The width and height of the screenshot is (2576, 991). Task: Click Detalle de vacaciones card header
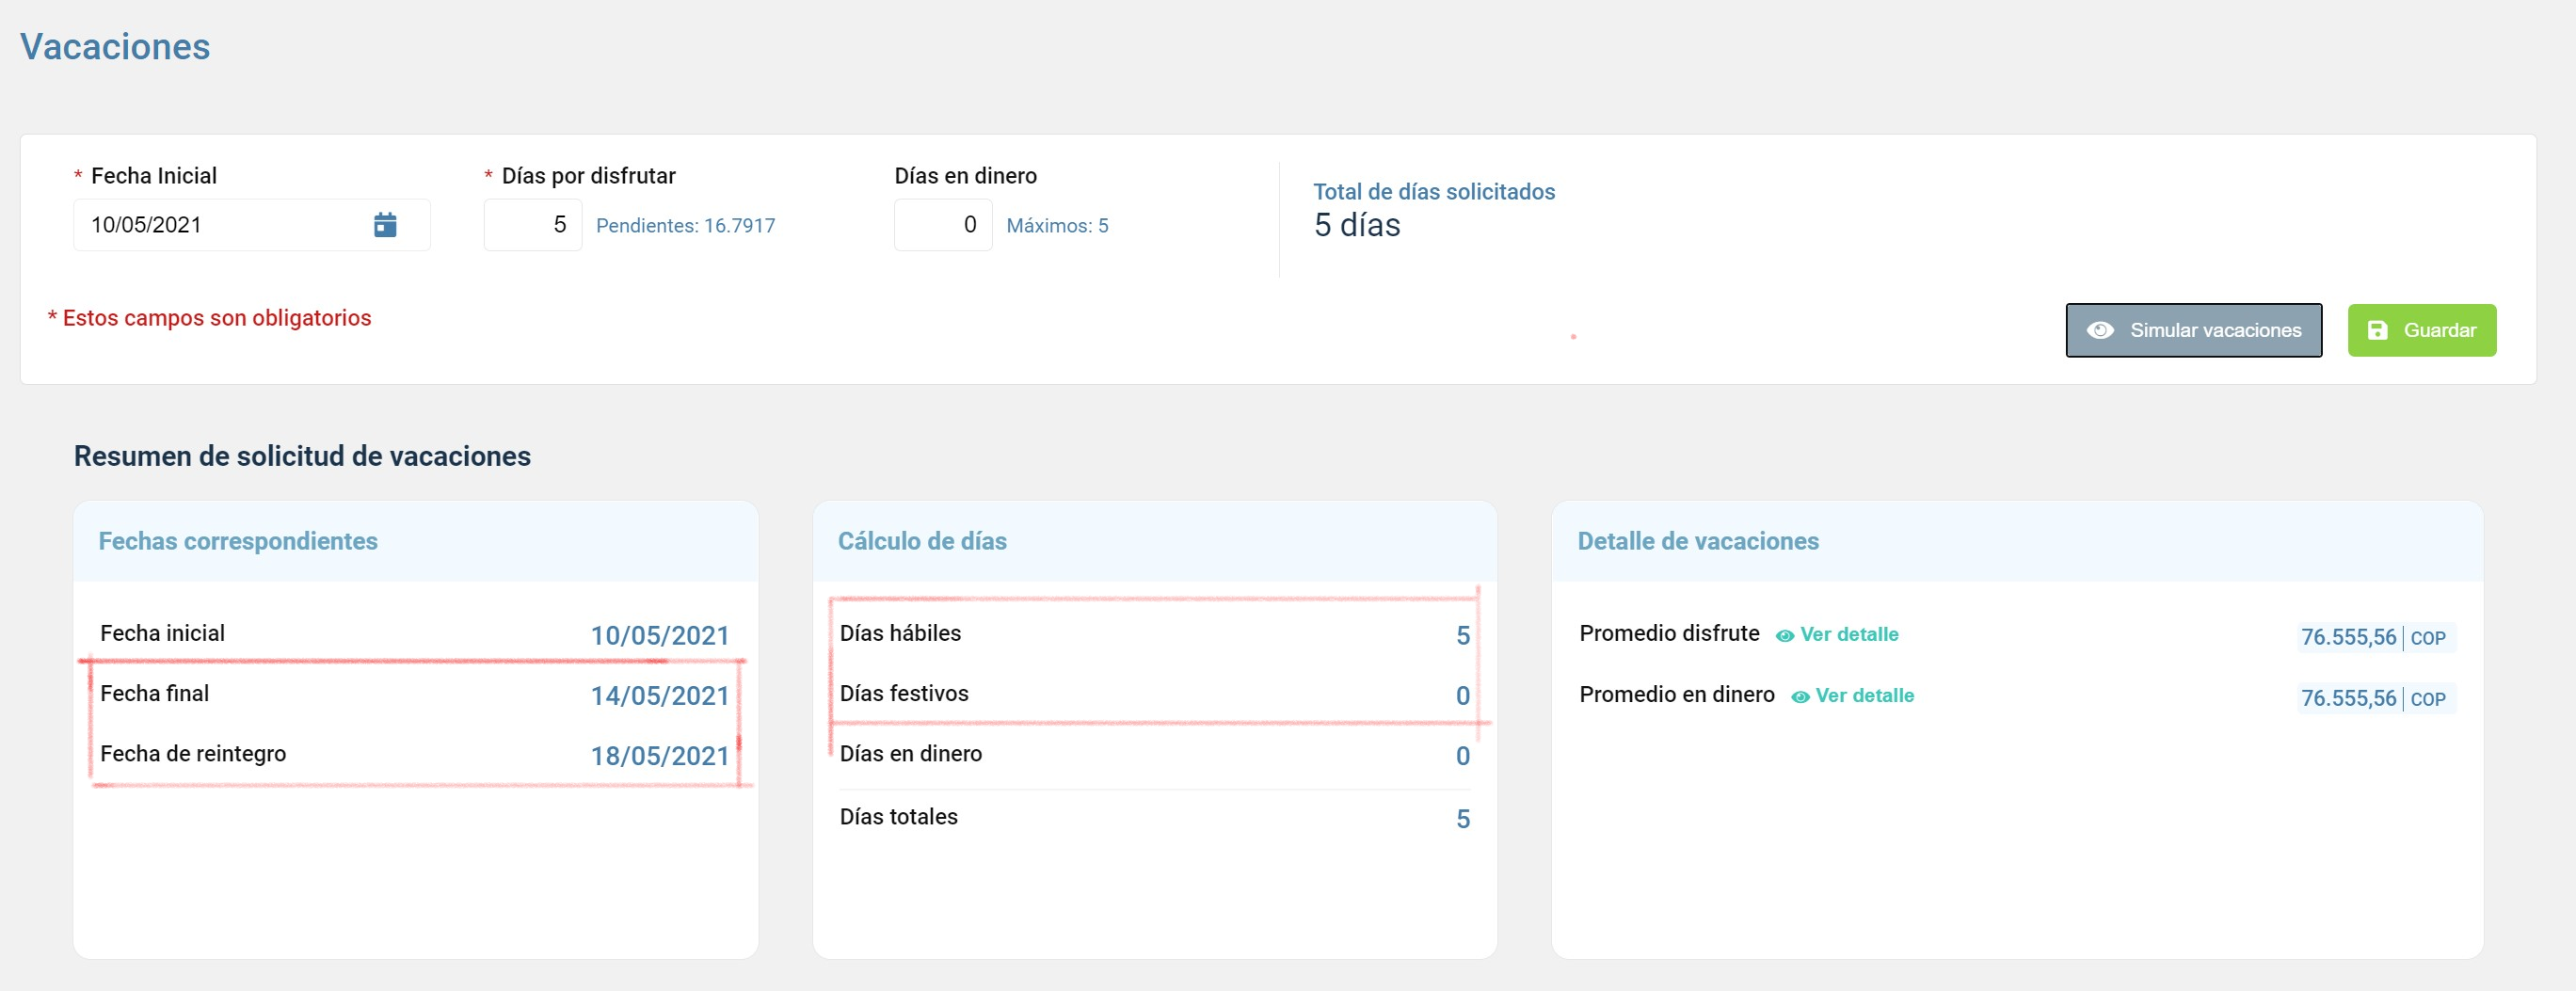pyautogui.click(x=2017, y=541)
